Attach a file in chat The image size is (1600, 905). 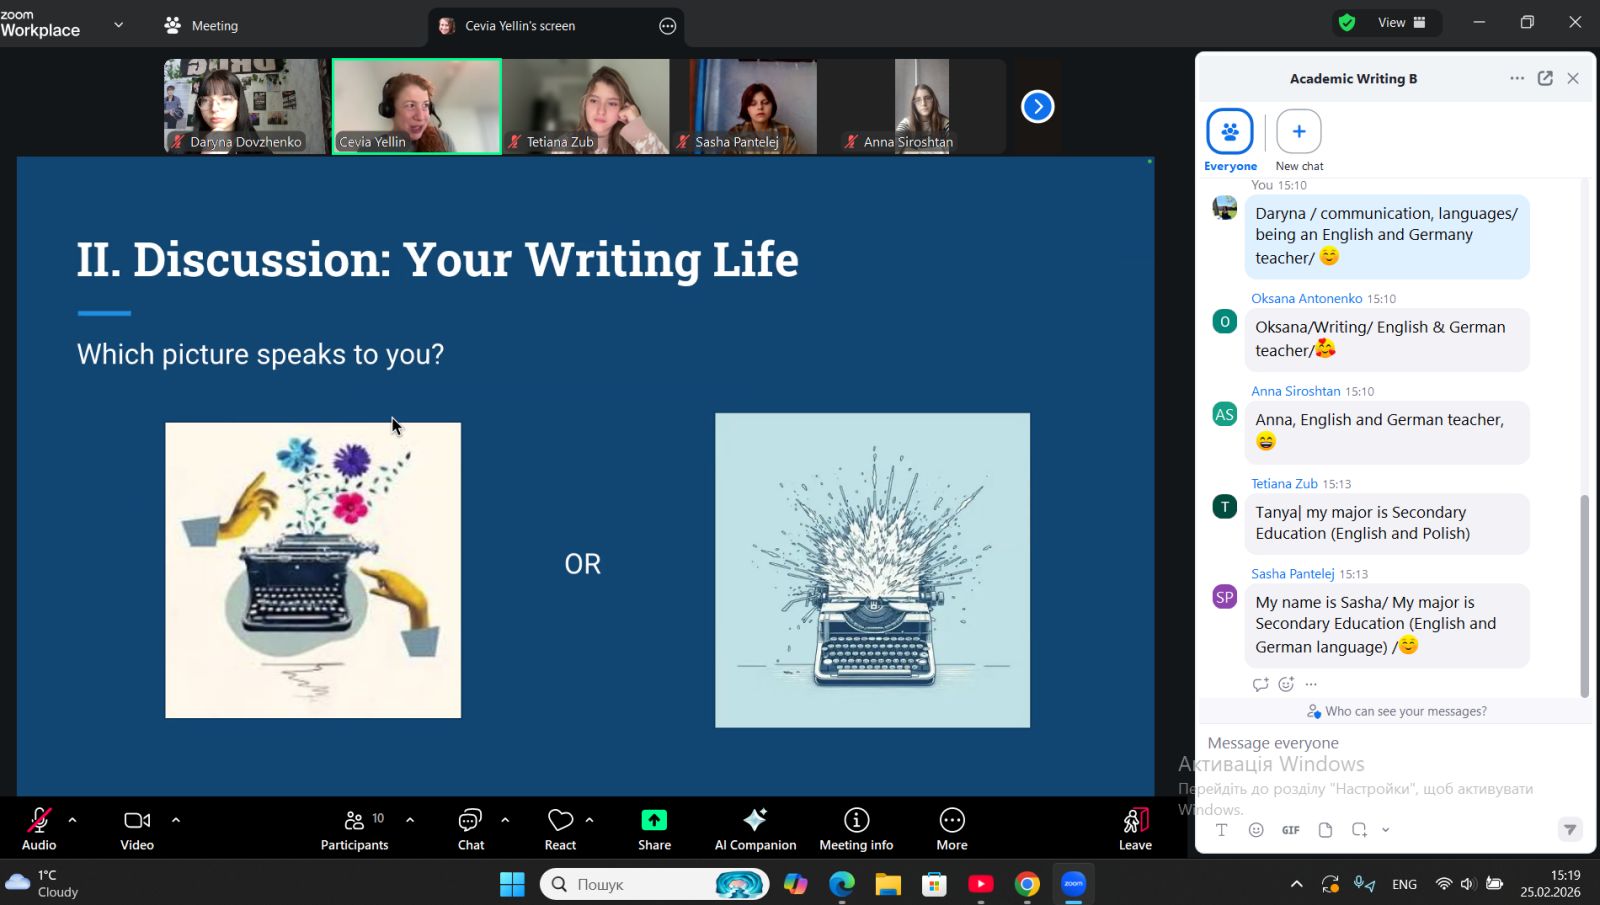pos(1325,830)
